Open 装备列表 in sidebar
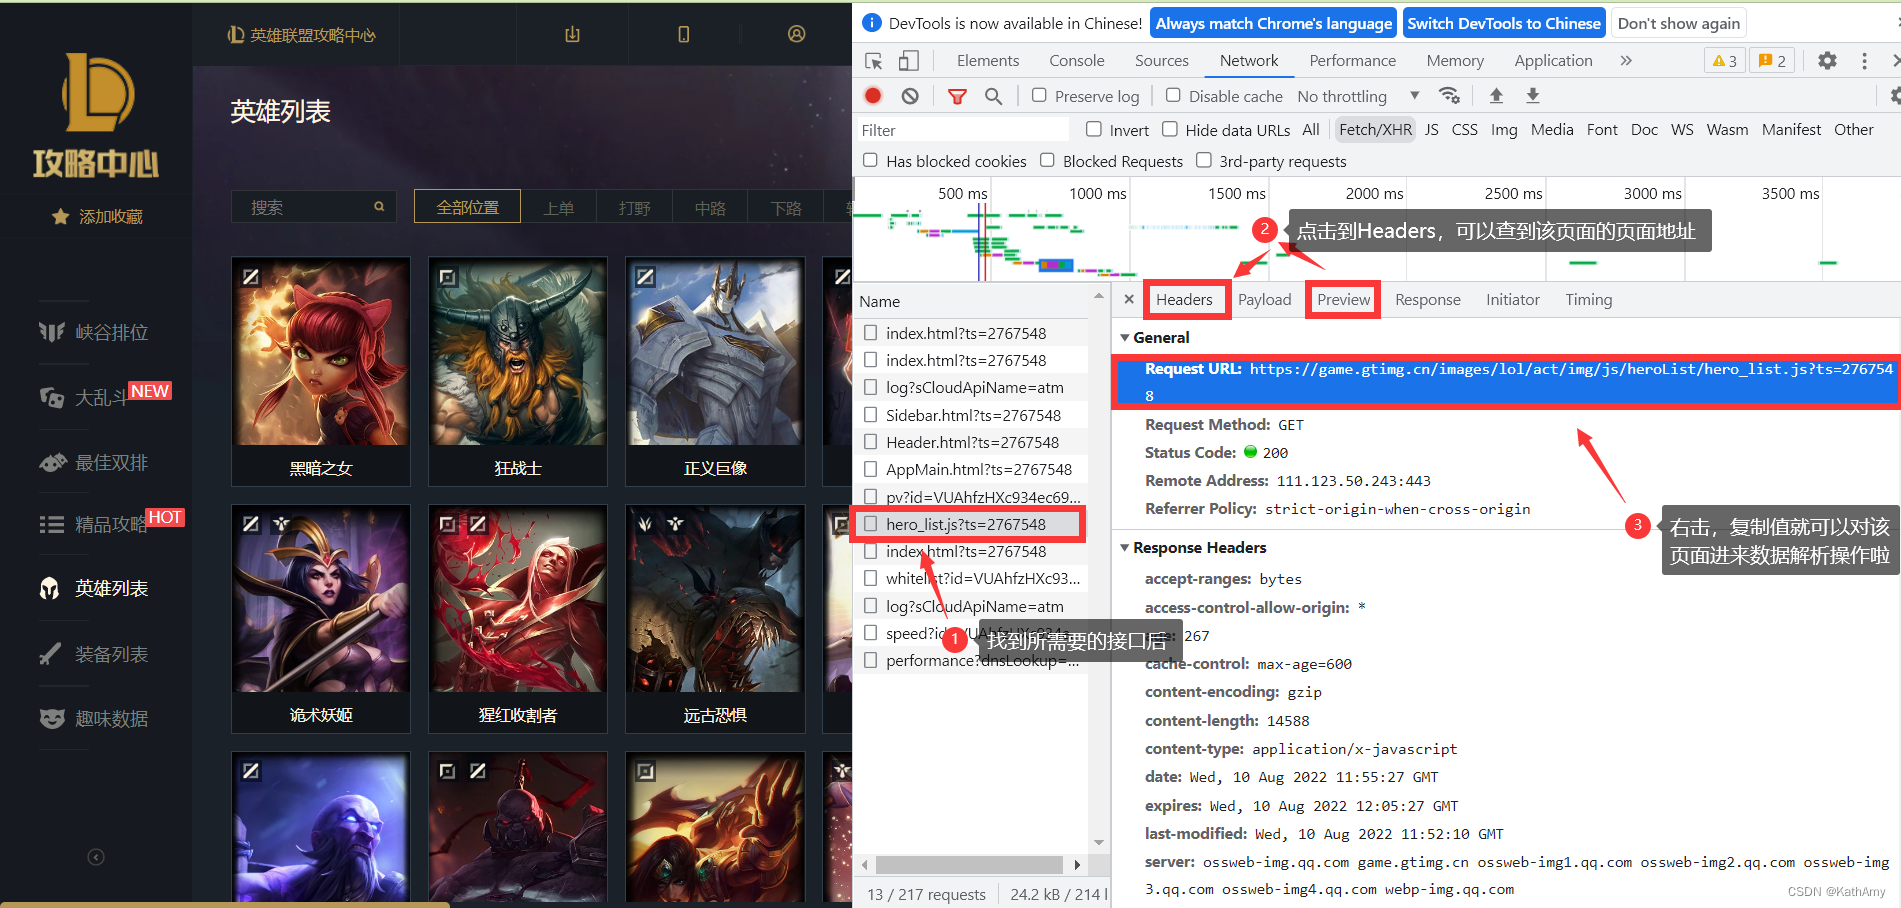 [94, 654]
